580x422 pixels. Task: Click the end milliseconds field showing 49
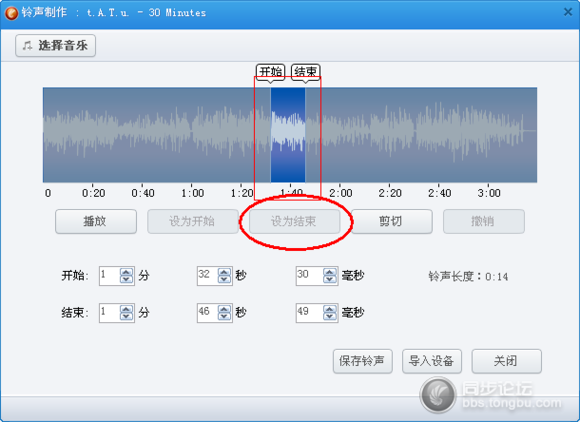[310, 313]
